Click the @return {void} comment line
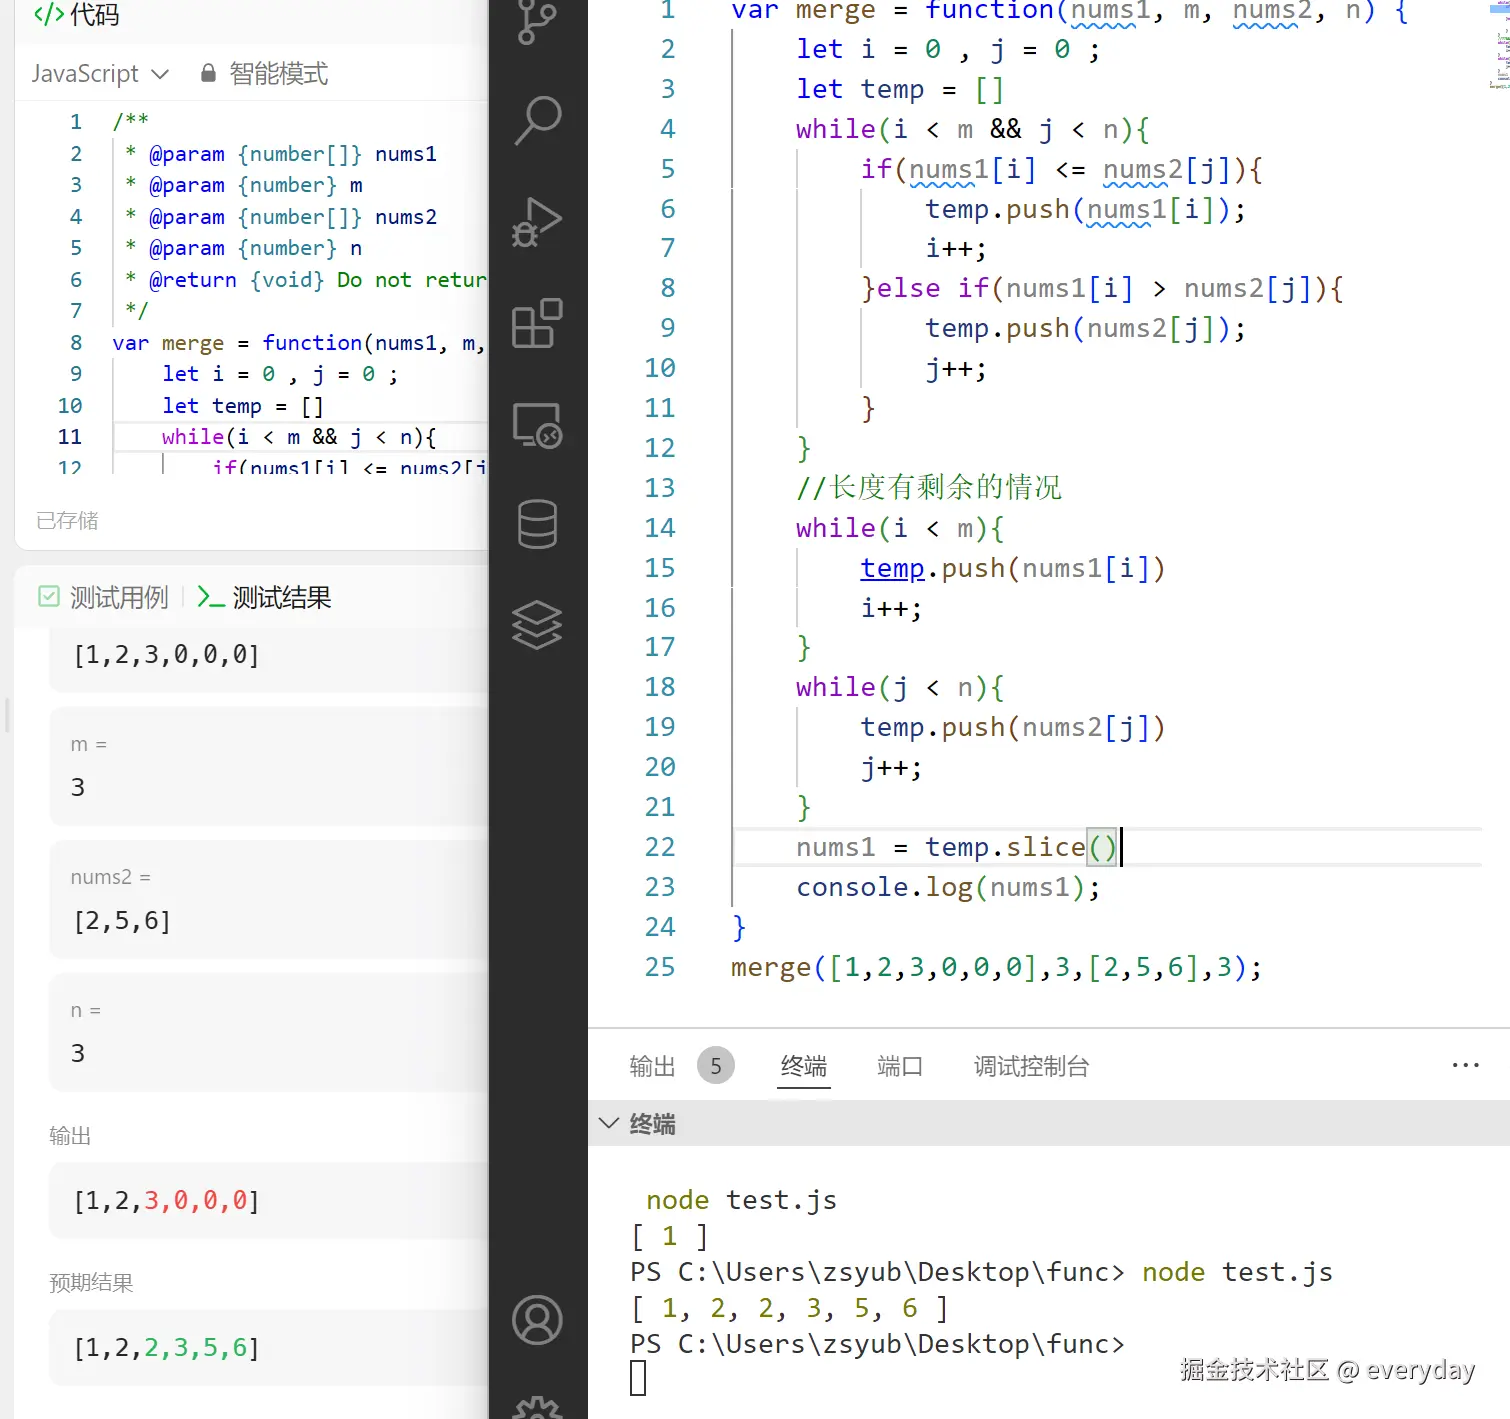1510x1419 pixels. [305, 280]
